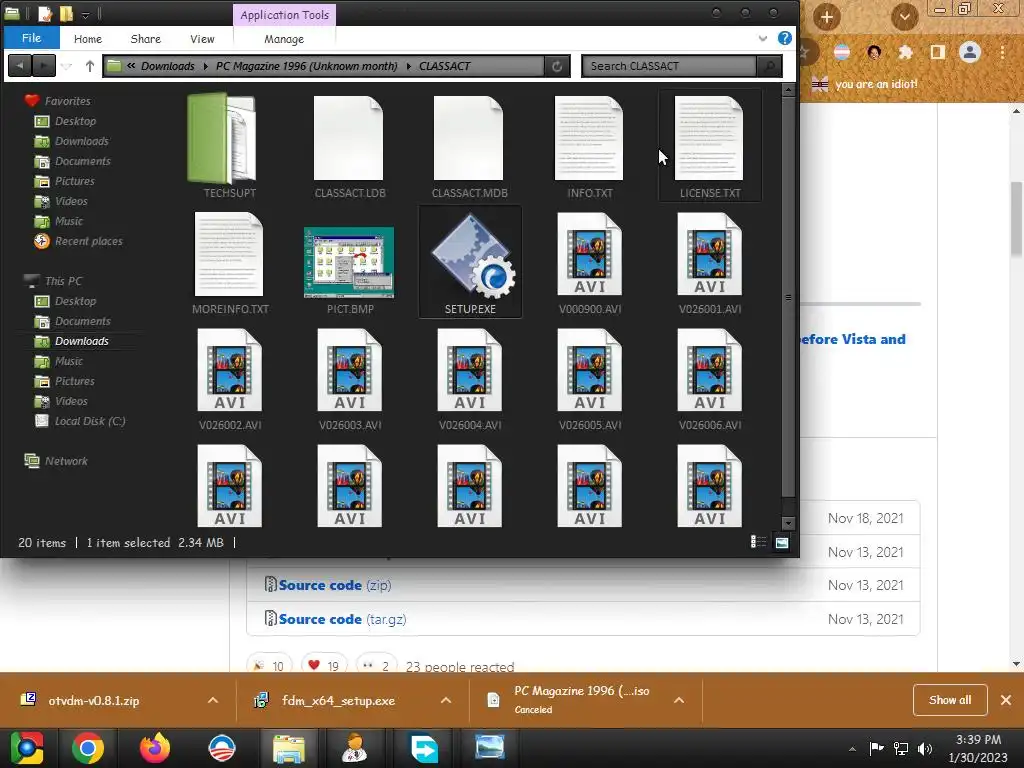This screenshot has width=1024, height=768.
Task: Open the View ribbon tab
Action: 202,39
